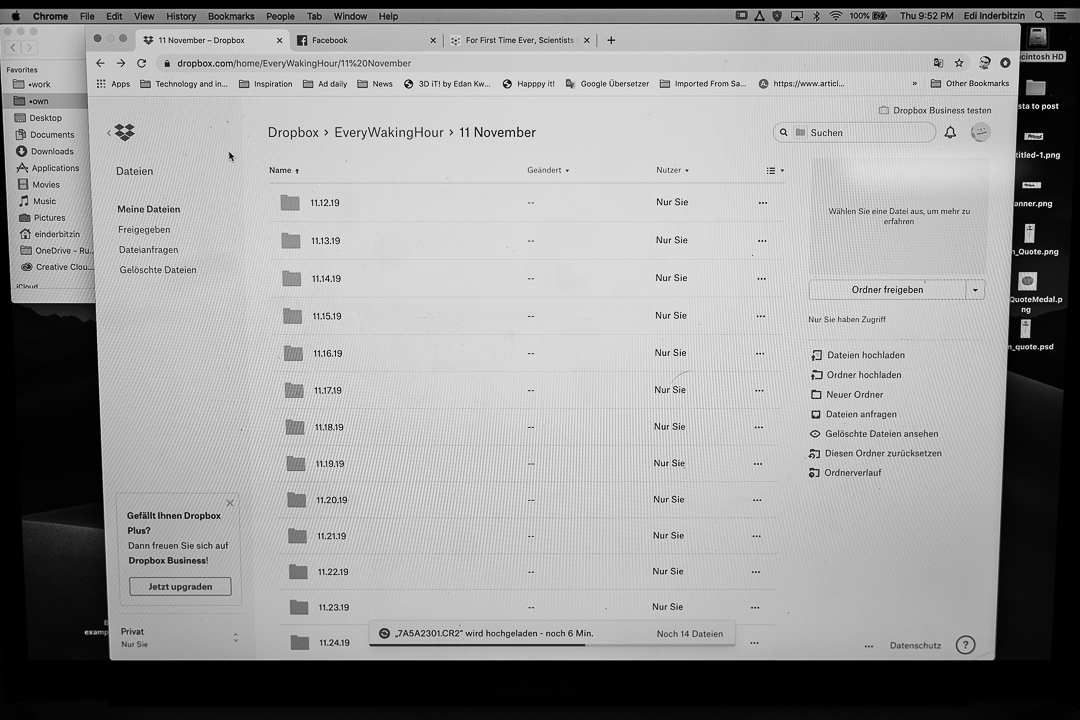
Task: Open the Nutzer column dropdown
Action: [672, 170]
